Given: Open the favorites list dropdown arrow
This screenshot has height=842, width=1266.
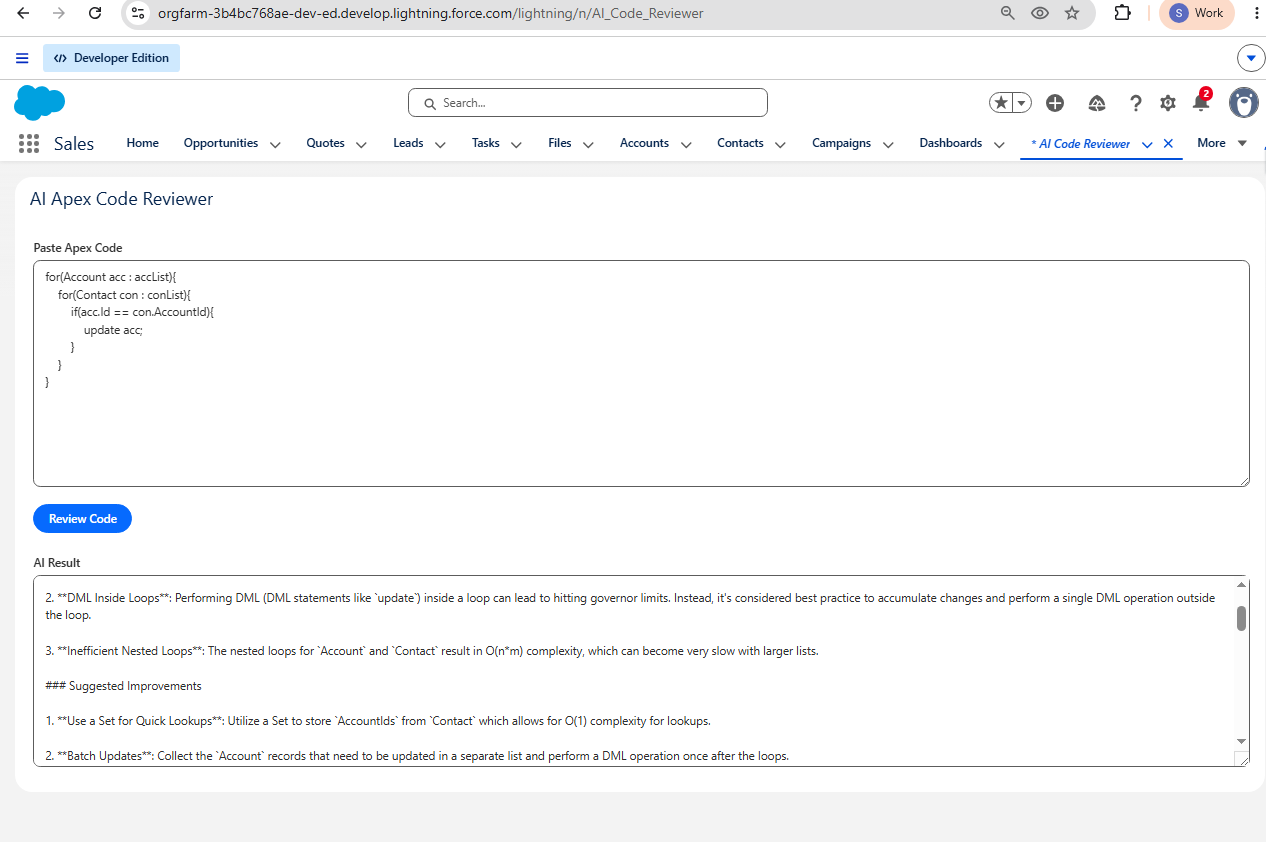Looking at the screenshot, I should click(1021, 103).
